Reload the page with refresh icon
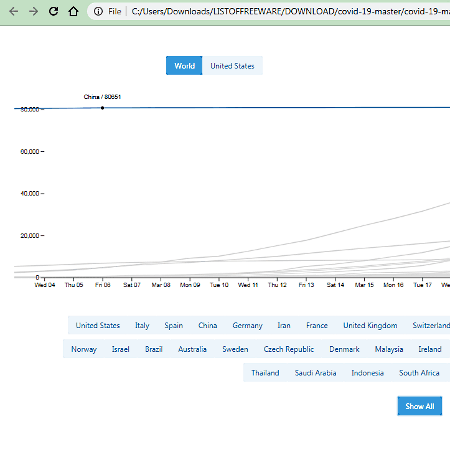The height and width of the screenshot is (457, 450). click(x=53, y=12)
